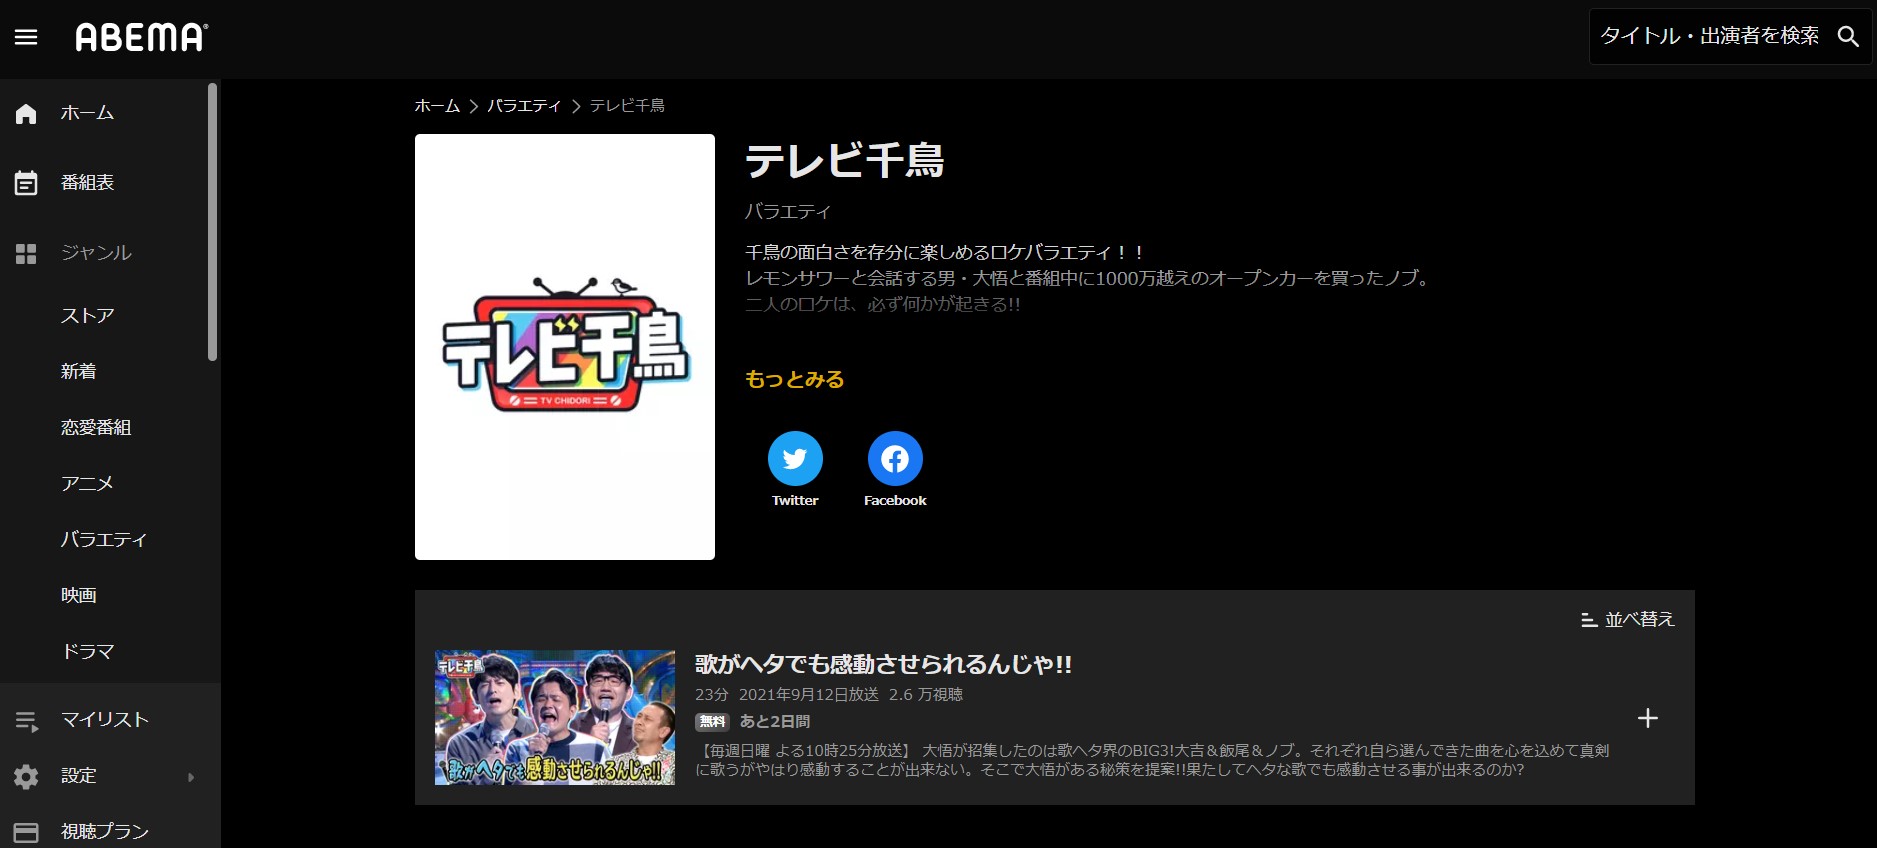The image size is (1877, 848).
Task: Click the Facebook label text
Action: (895, 501)
